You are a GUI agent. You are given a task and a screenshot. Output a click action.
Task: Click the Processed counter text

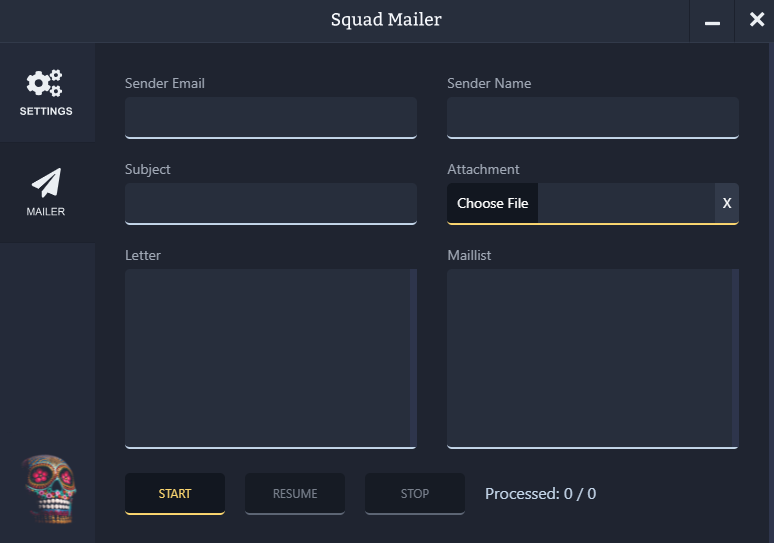click(x=540, y=494)
